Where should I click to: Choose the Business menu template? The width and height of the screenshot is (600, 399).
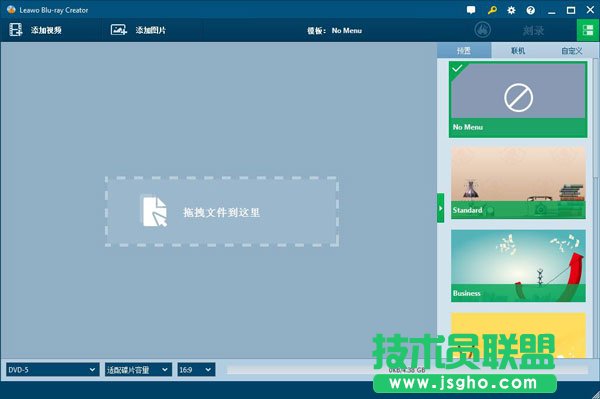click(518, 266)
